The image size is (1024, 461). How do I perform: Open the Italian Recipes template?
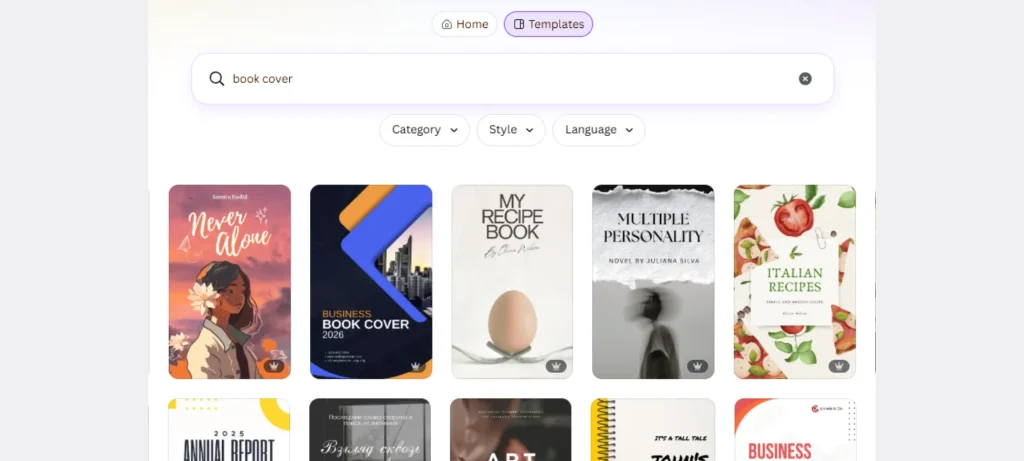[795, 281]
